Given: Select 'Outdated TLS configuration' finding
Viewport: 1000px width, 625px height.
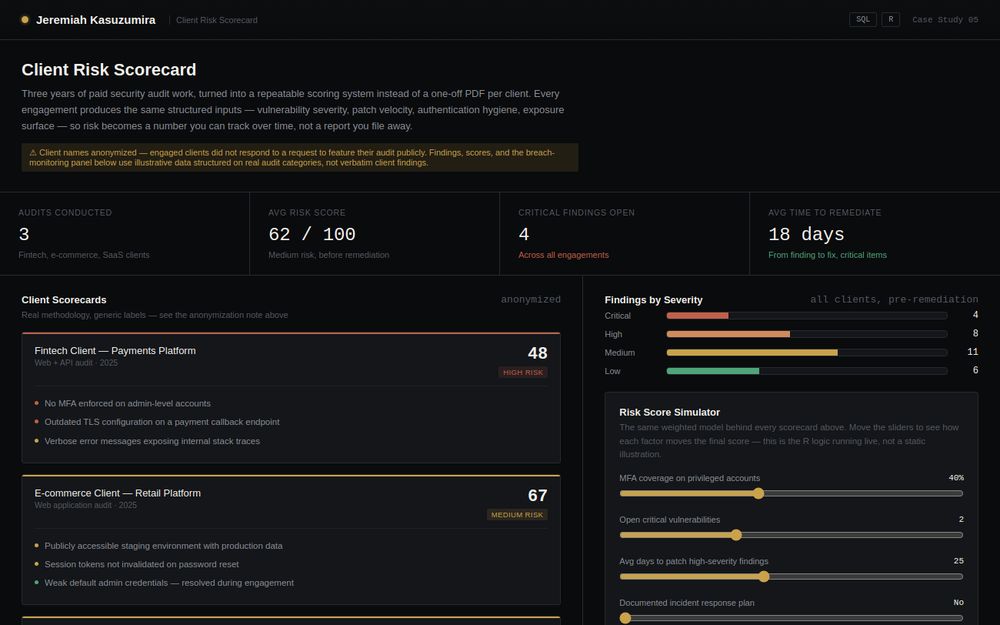Looking at the screenshot, I should pyautogui.click(x=162, y=422).
